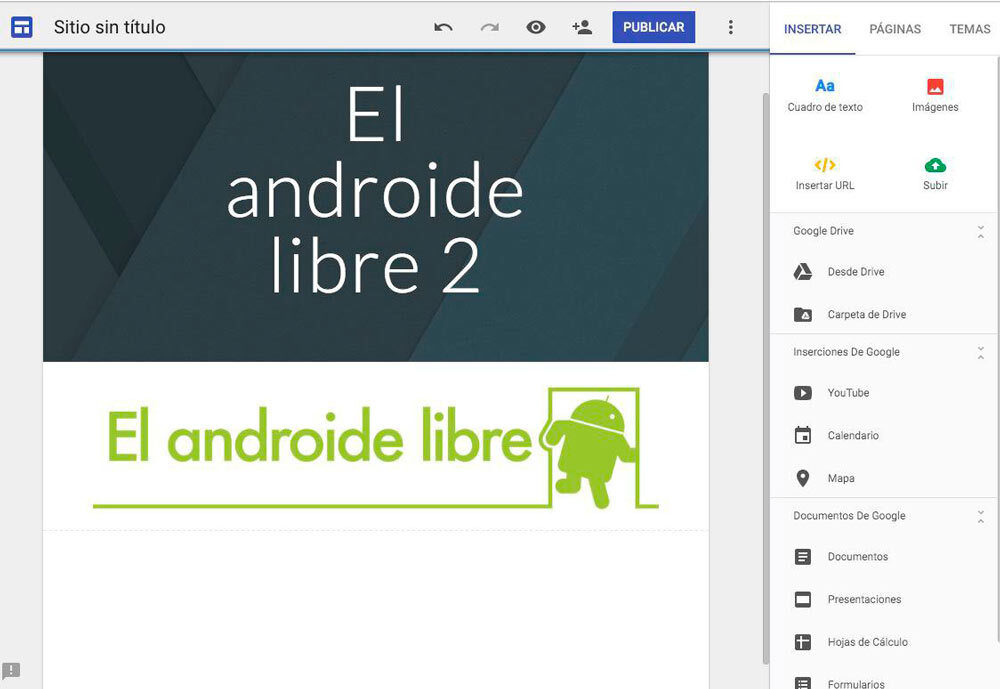The image size is (1000, 689).
Task: Choose the Imágenes insert option
Action: coord(935,95)
